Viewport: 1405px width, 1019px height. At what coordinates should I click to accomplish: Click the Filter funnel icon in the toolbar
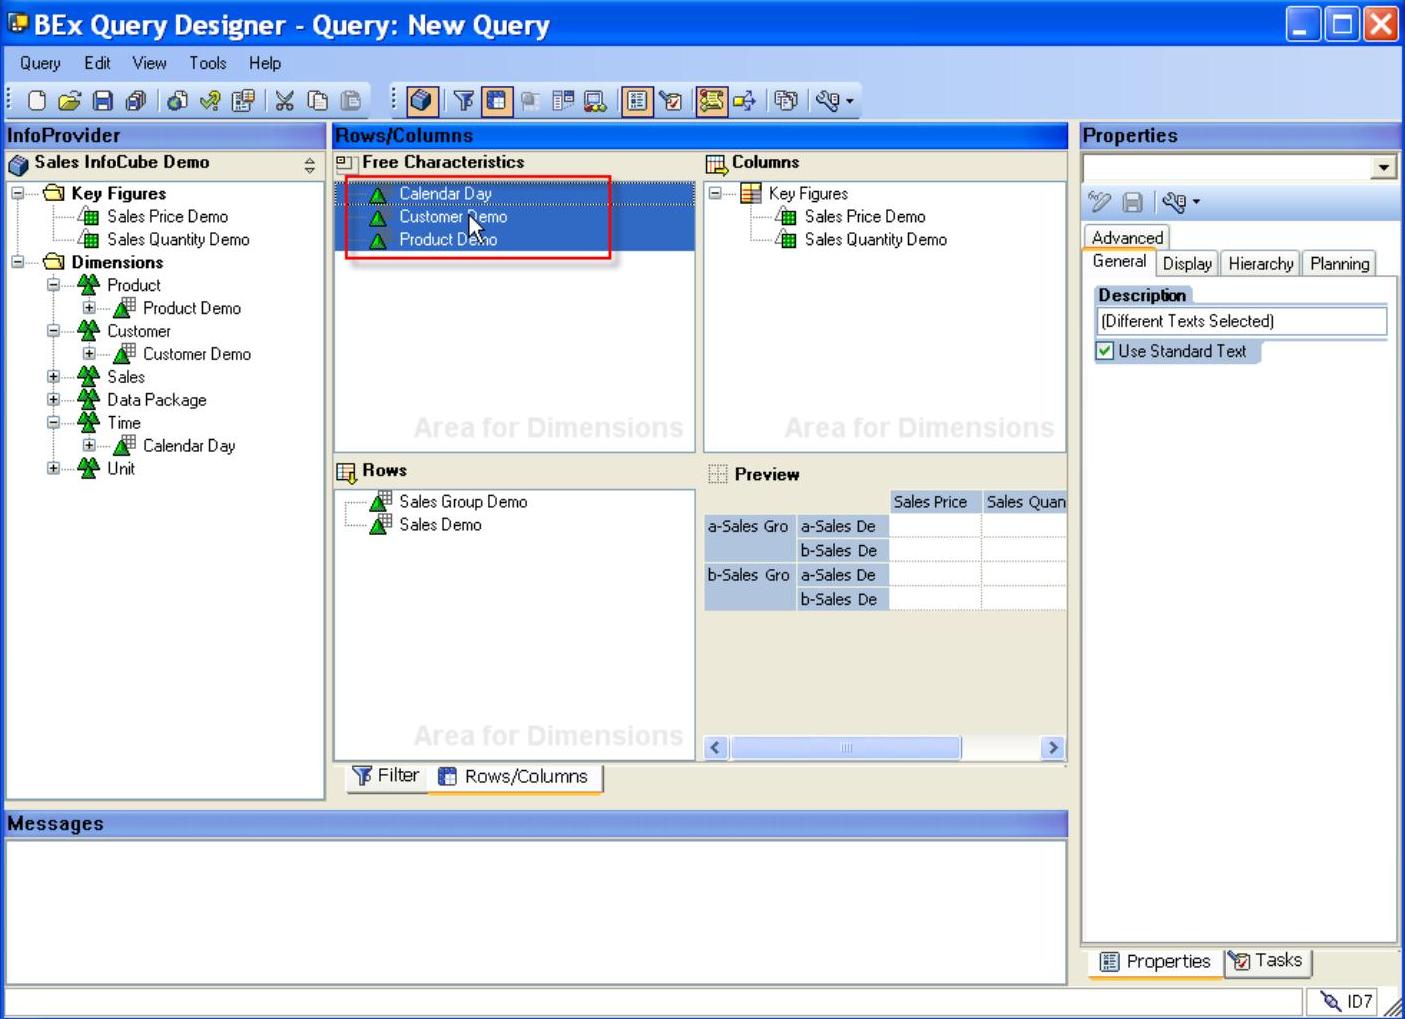pos(463,100)
